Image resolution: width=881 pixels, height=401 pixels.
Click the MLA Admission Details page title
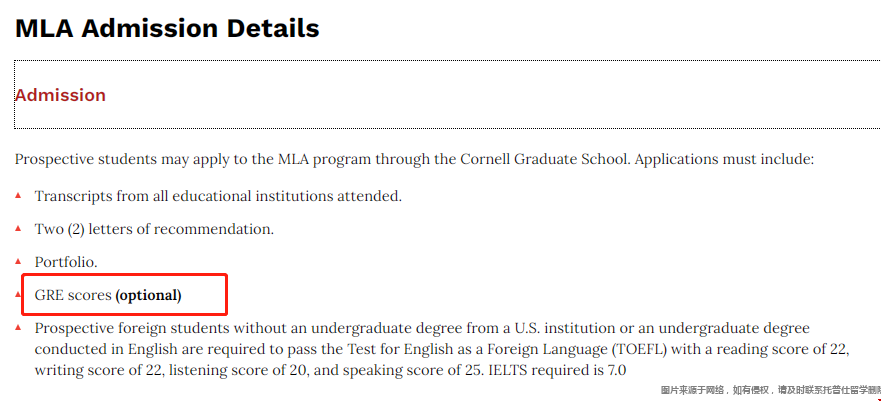[x=167, y=28]
